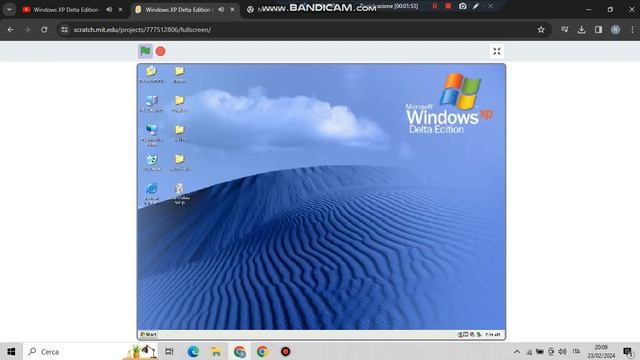
Task: Stop the Bandicam recording
Action: pos(448,6)
